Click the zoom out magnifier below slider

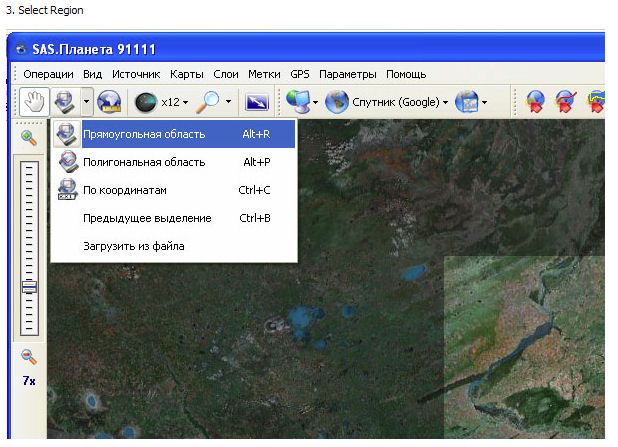pos(29,356)
